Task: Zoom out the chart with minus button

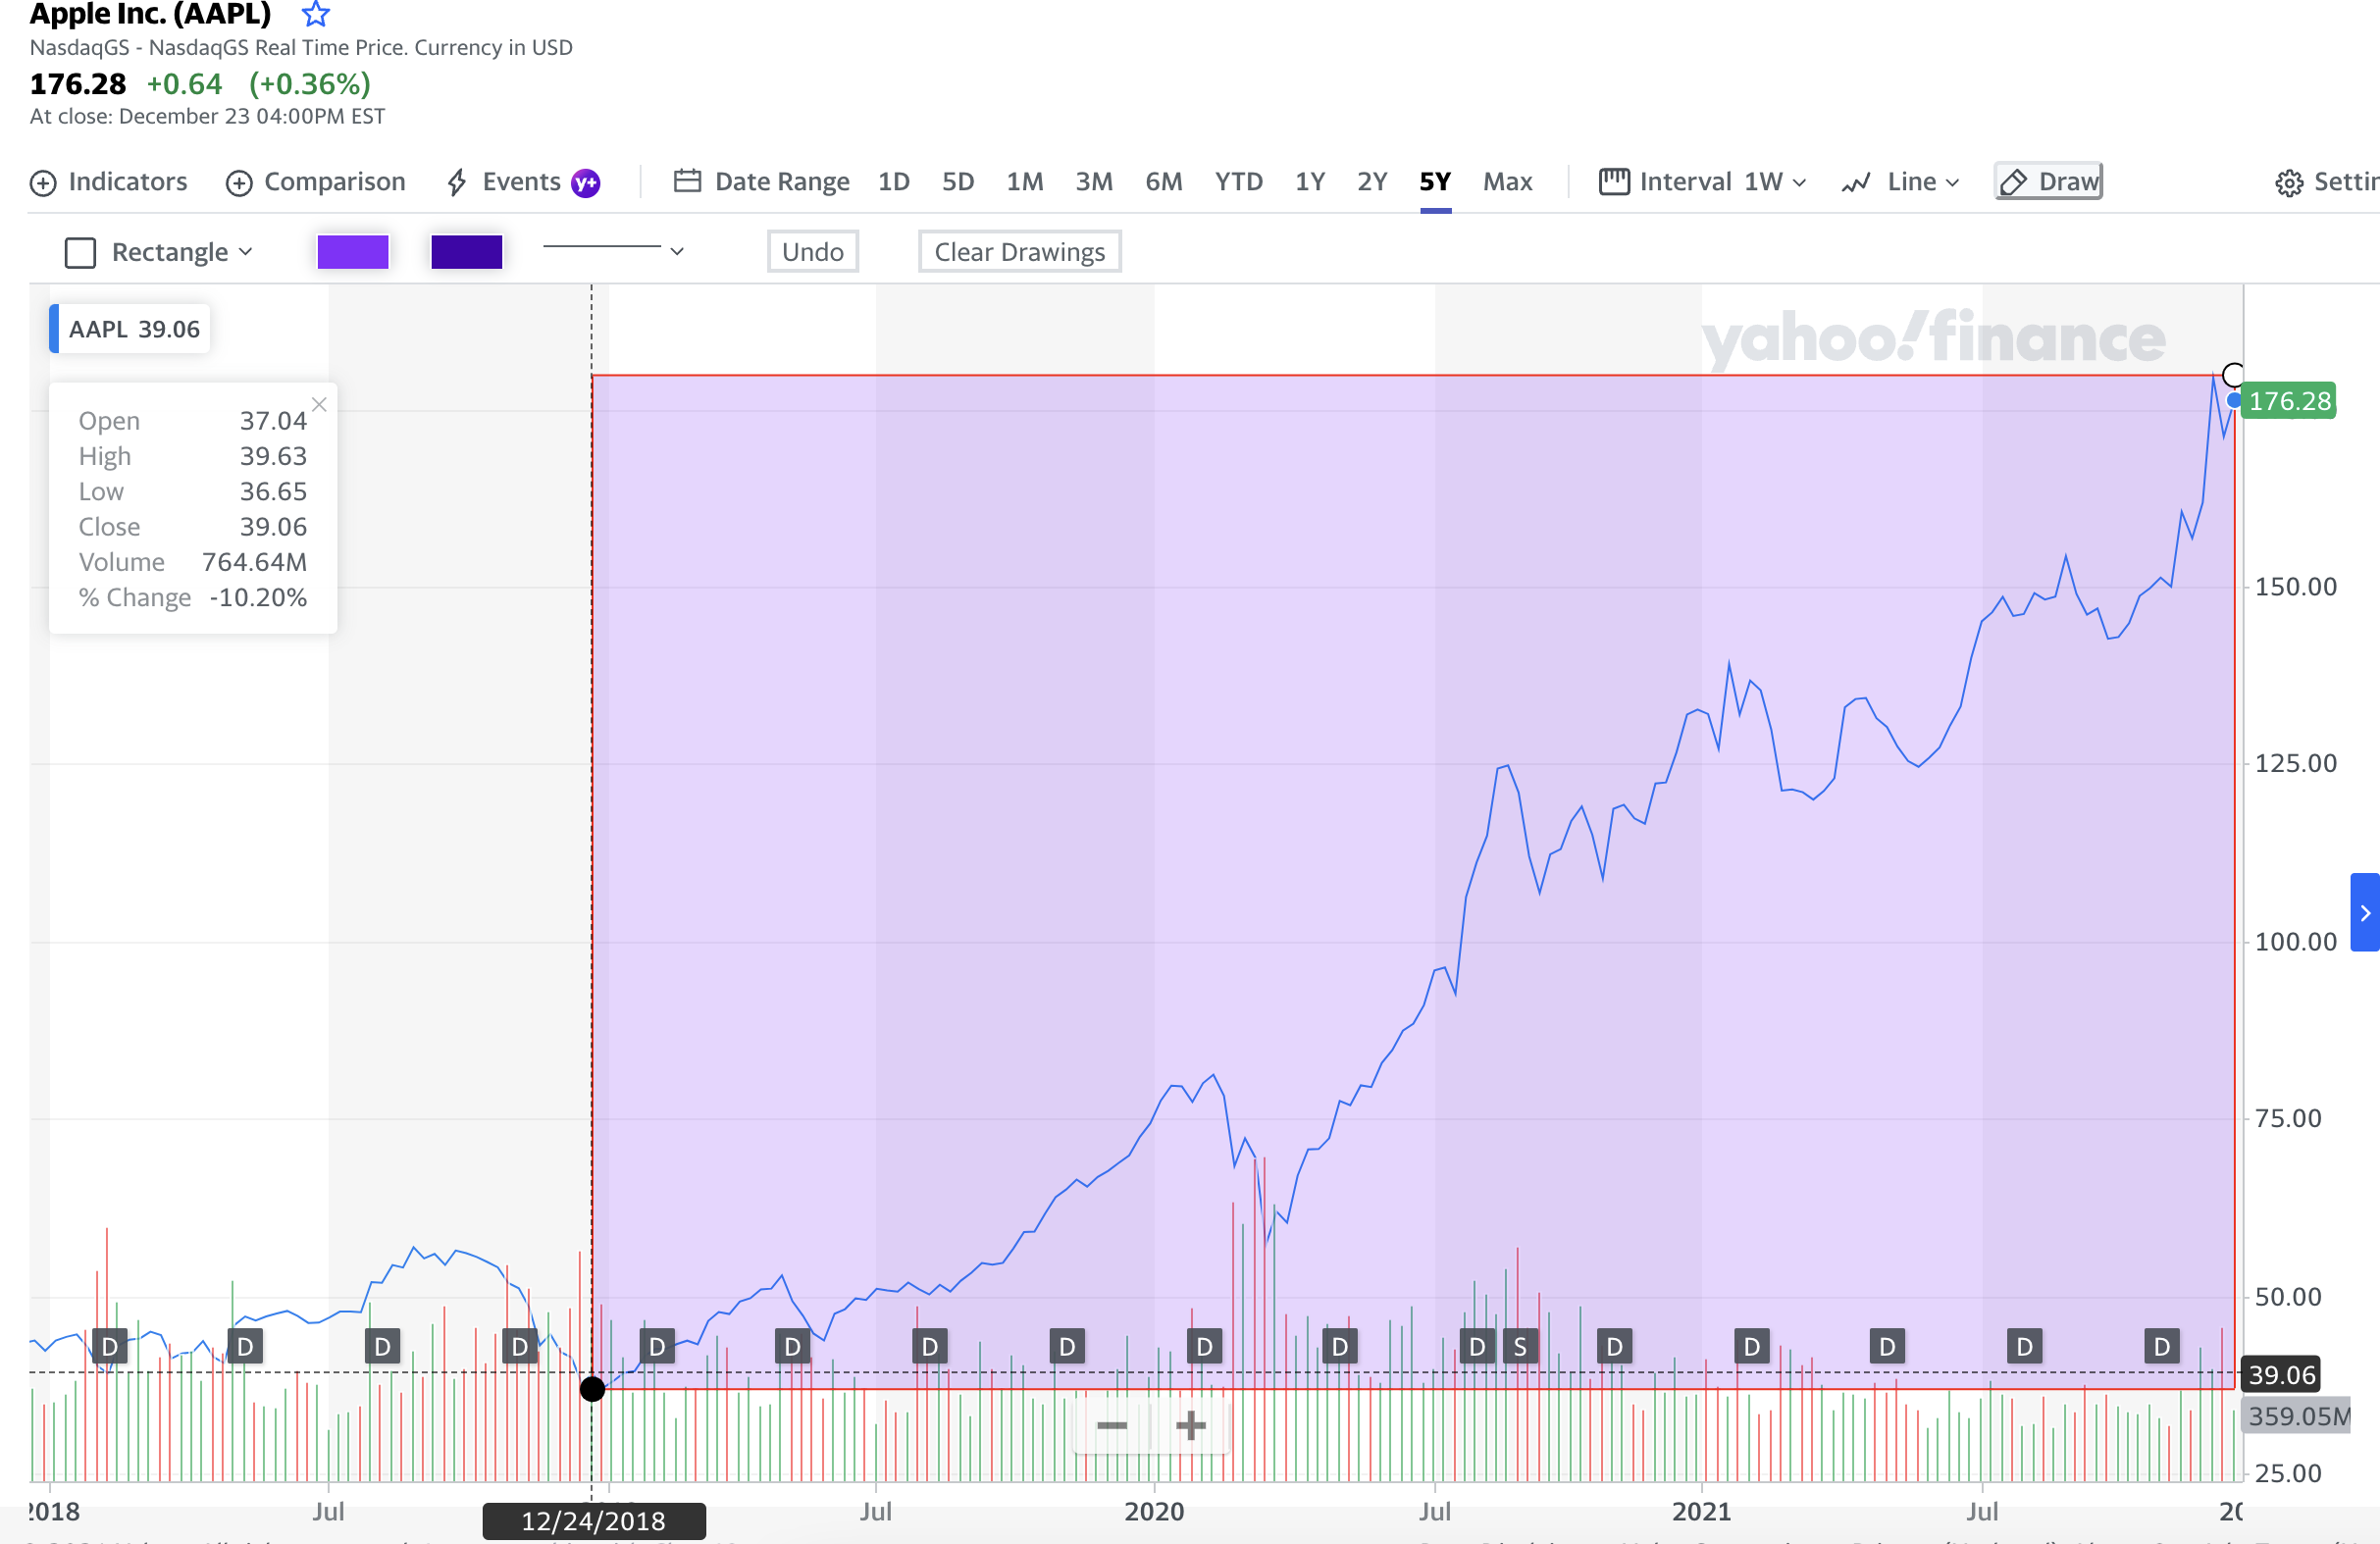Action: 1112,1426
